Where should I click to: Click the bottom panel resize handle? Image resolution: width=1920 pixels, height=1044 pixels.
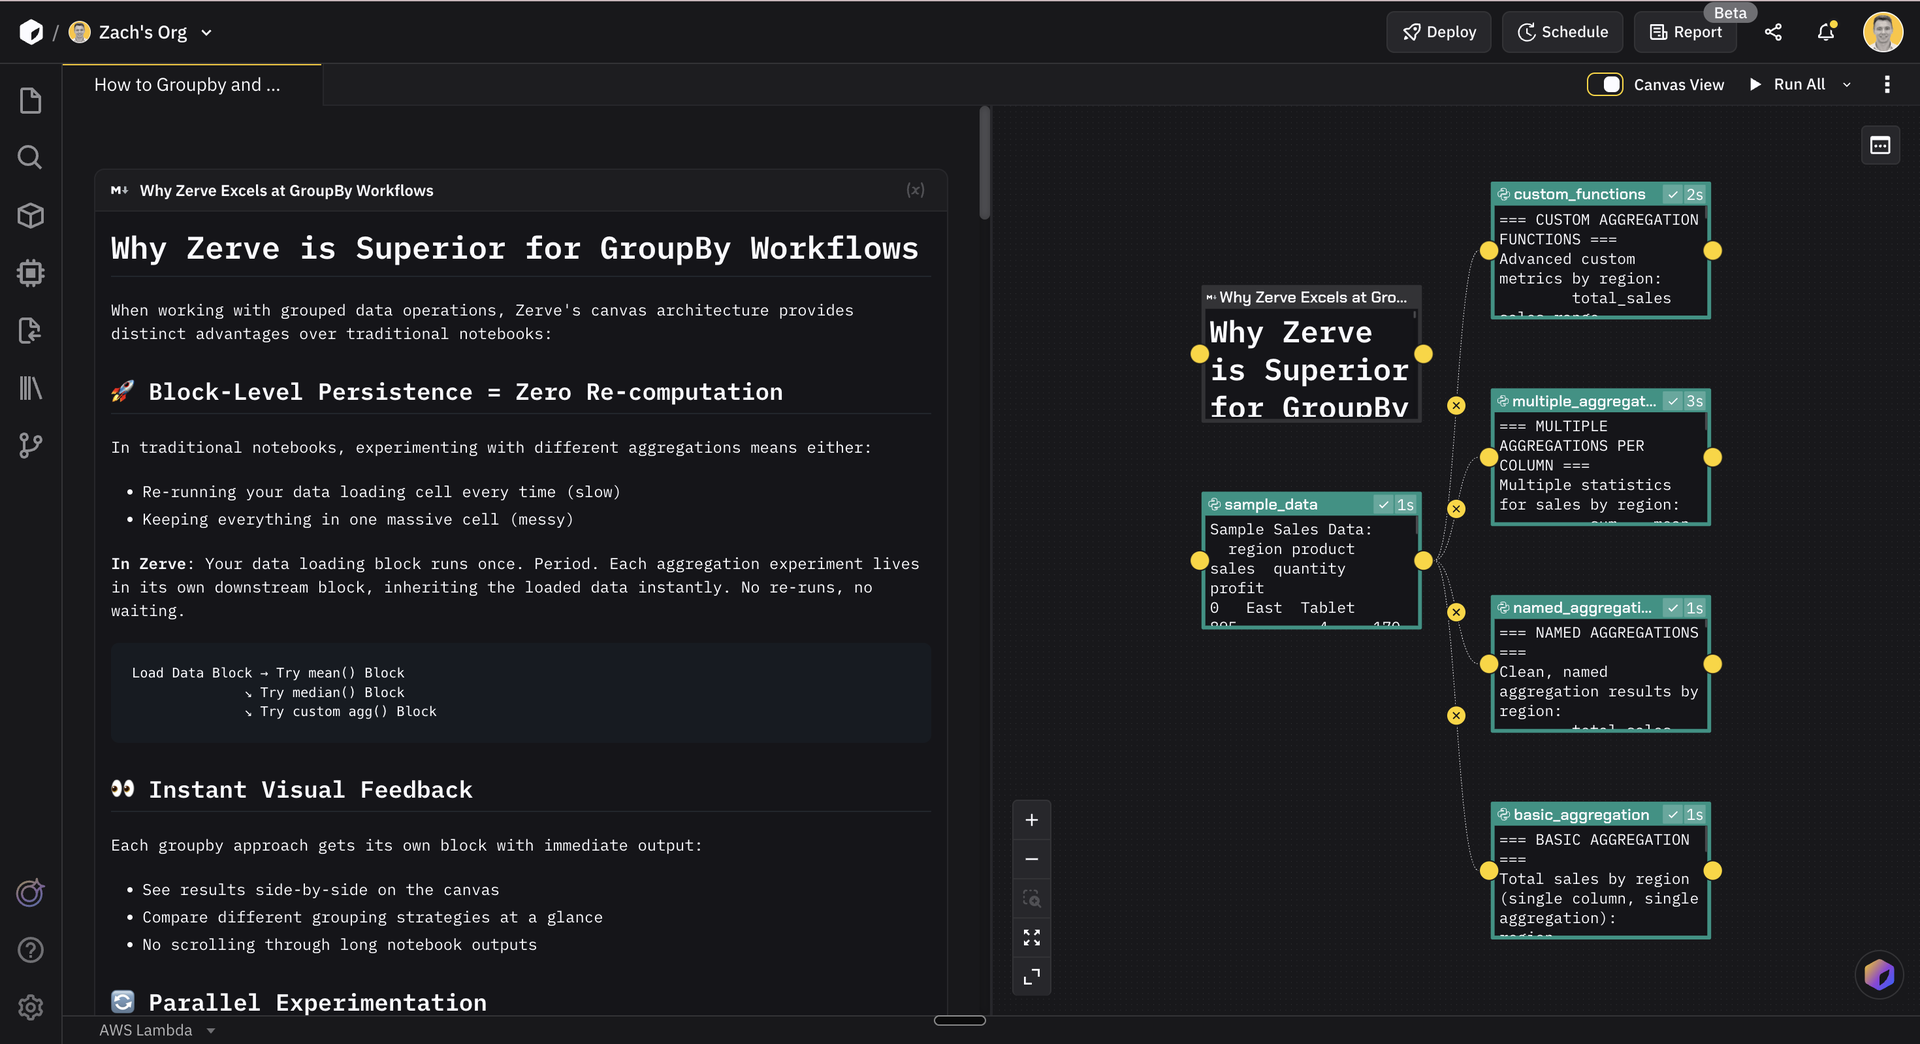point(959,1021)
